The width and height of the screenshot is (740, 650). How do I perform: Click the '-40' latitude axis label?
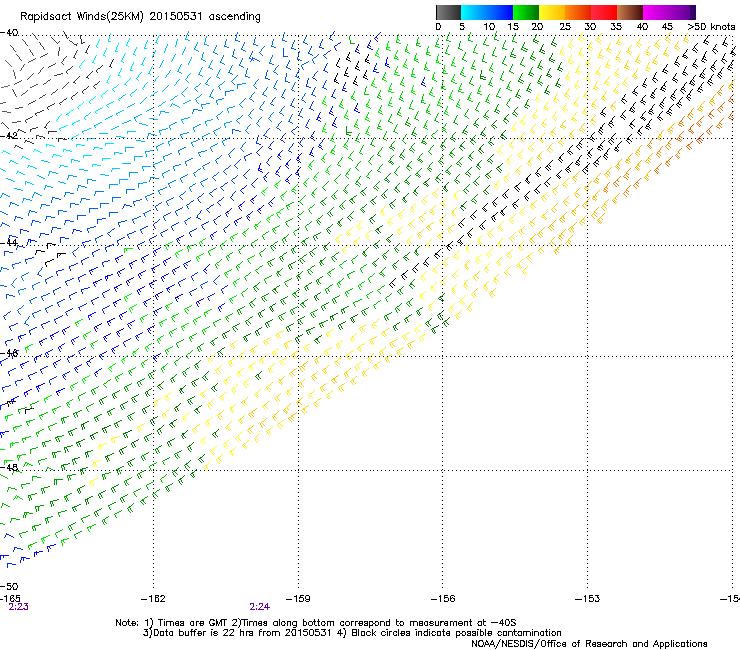[9, 33]
